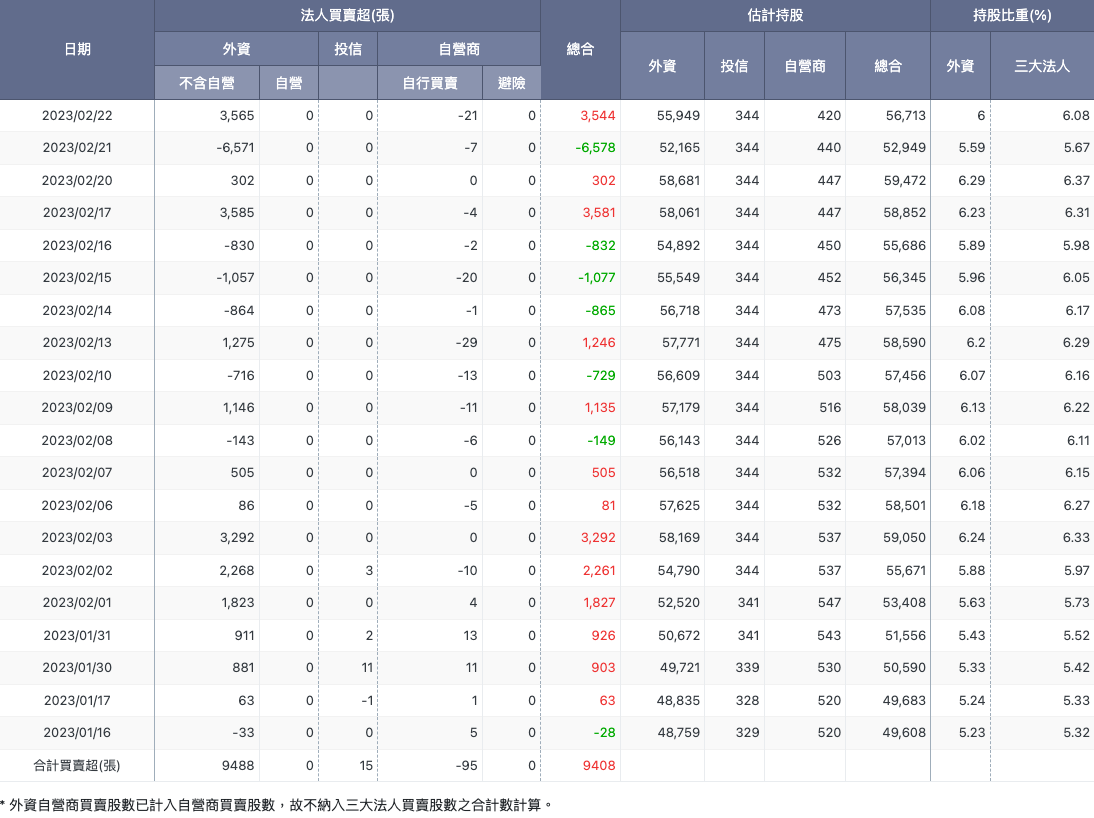Click the green total value -6,578
1094x818 pixels.
click(595, 148)
